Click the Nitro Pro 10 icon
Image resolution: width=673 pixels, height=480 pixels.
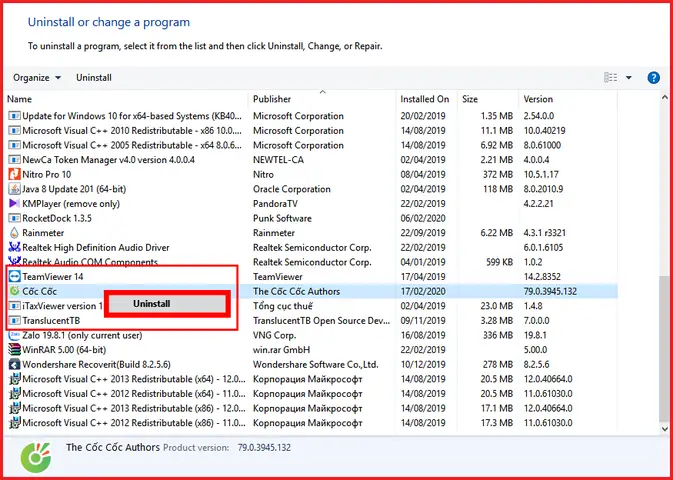pos(15,175)
